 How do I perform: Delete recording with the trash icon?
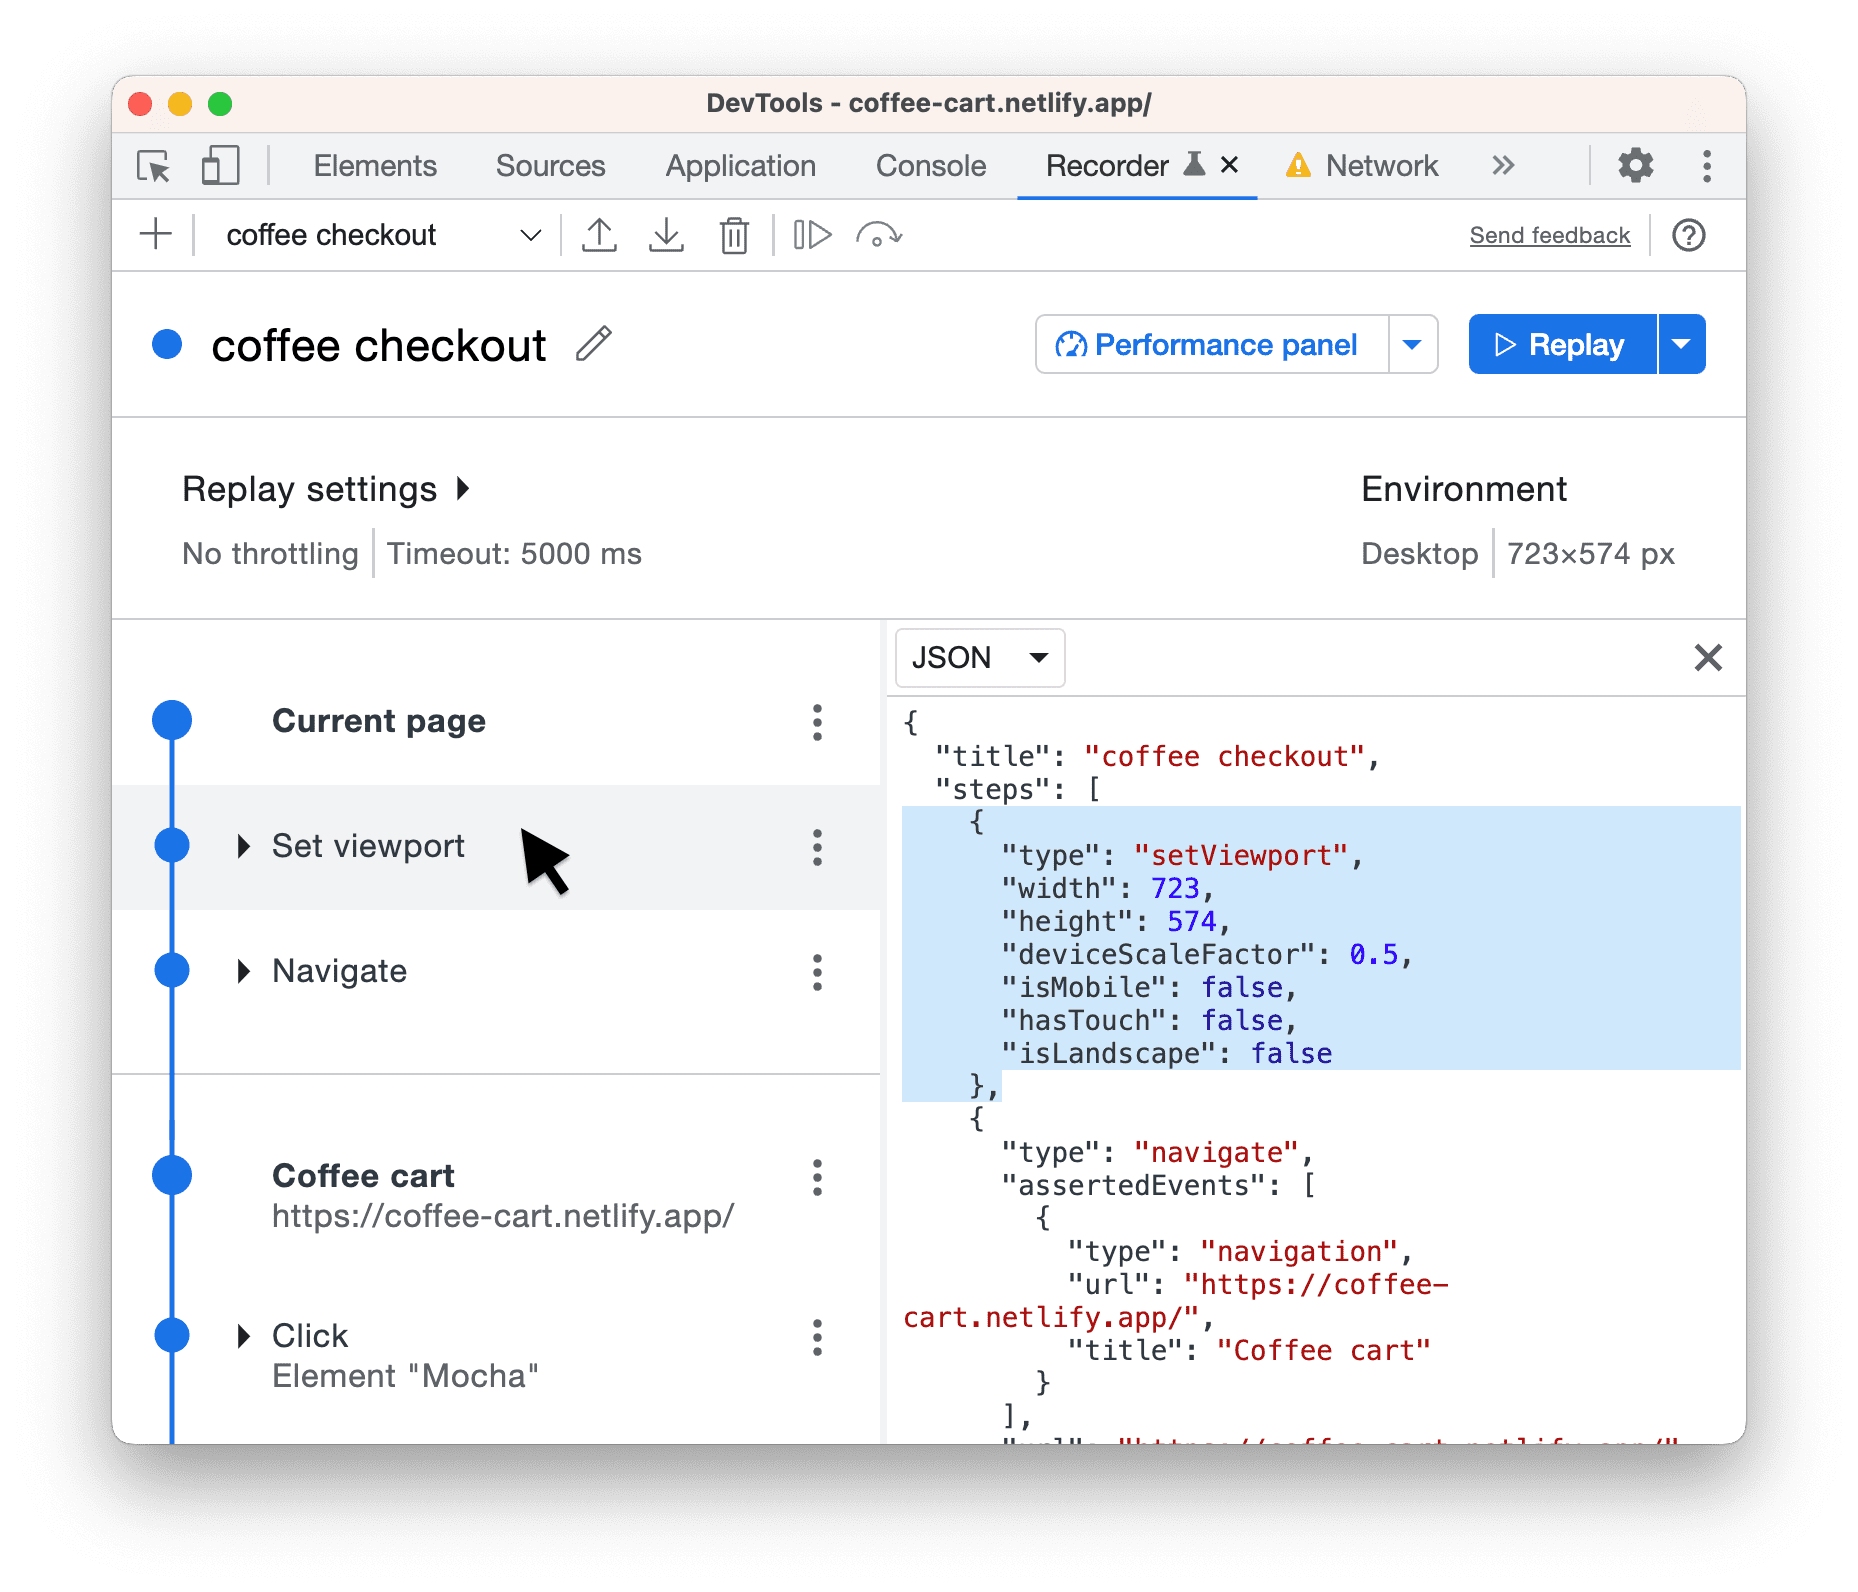click(734, 236)
